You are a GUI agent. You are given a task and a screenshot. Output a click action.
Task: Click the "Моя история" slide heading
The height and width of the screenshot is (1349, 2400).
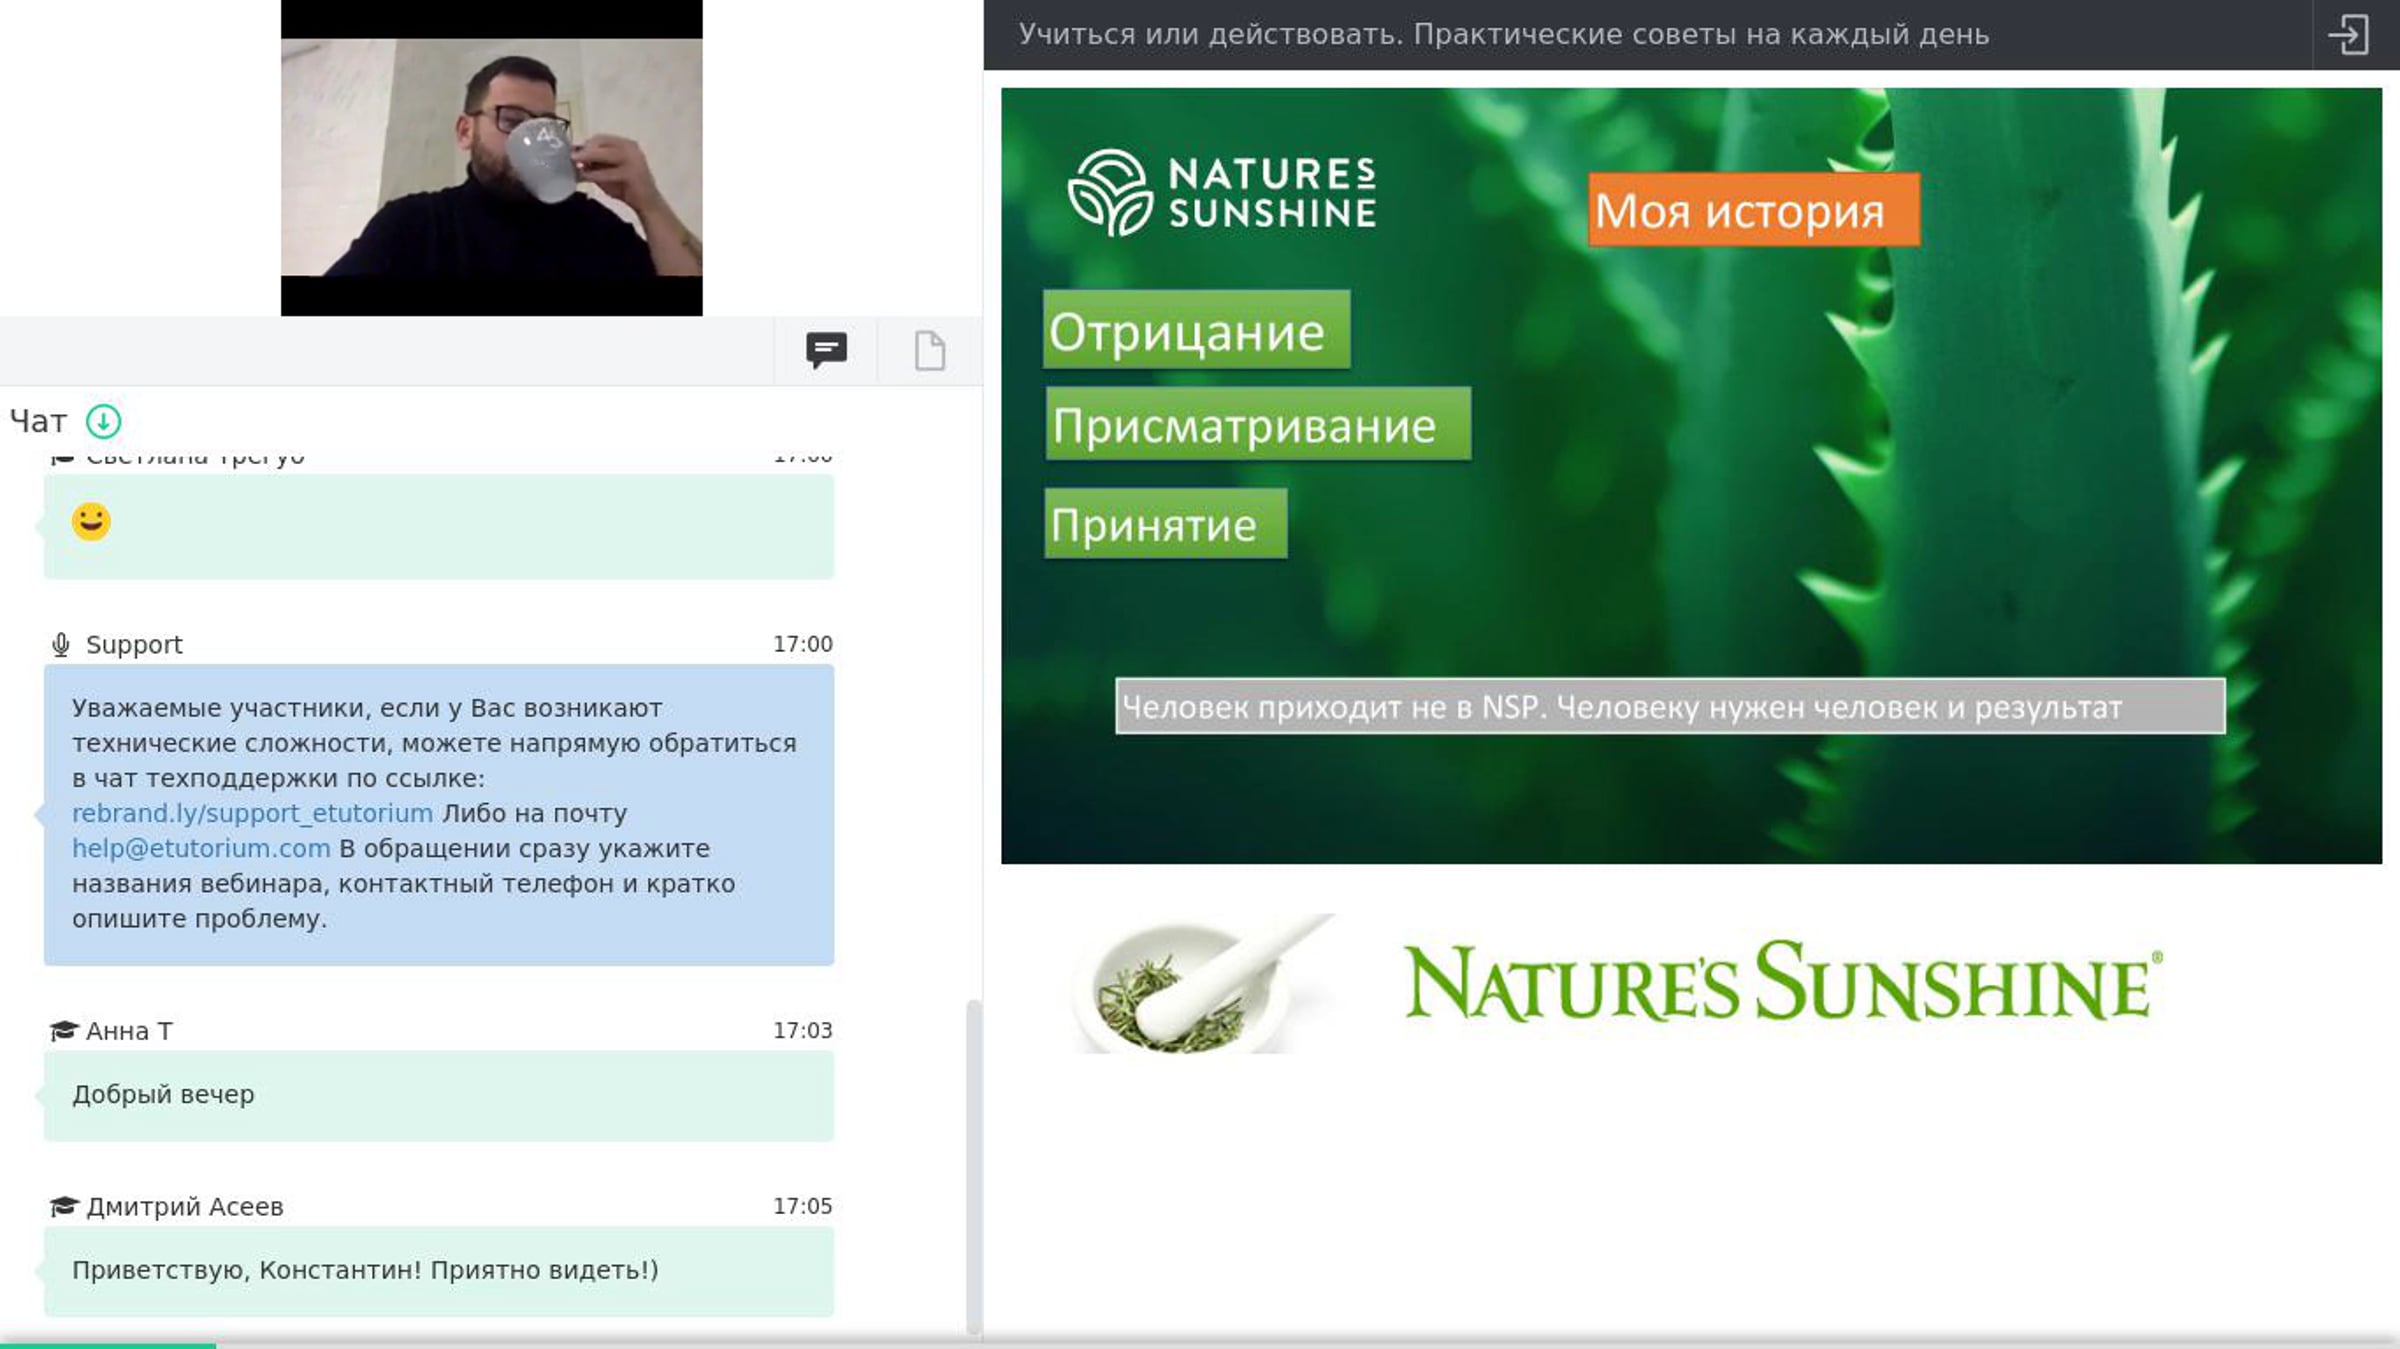[x=1754, y=210]
